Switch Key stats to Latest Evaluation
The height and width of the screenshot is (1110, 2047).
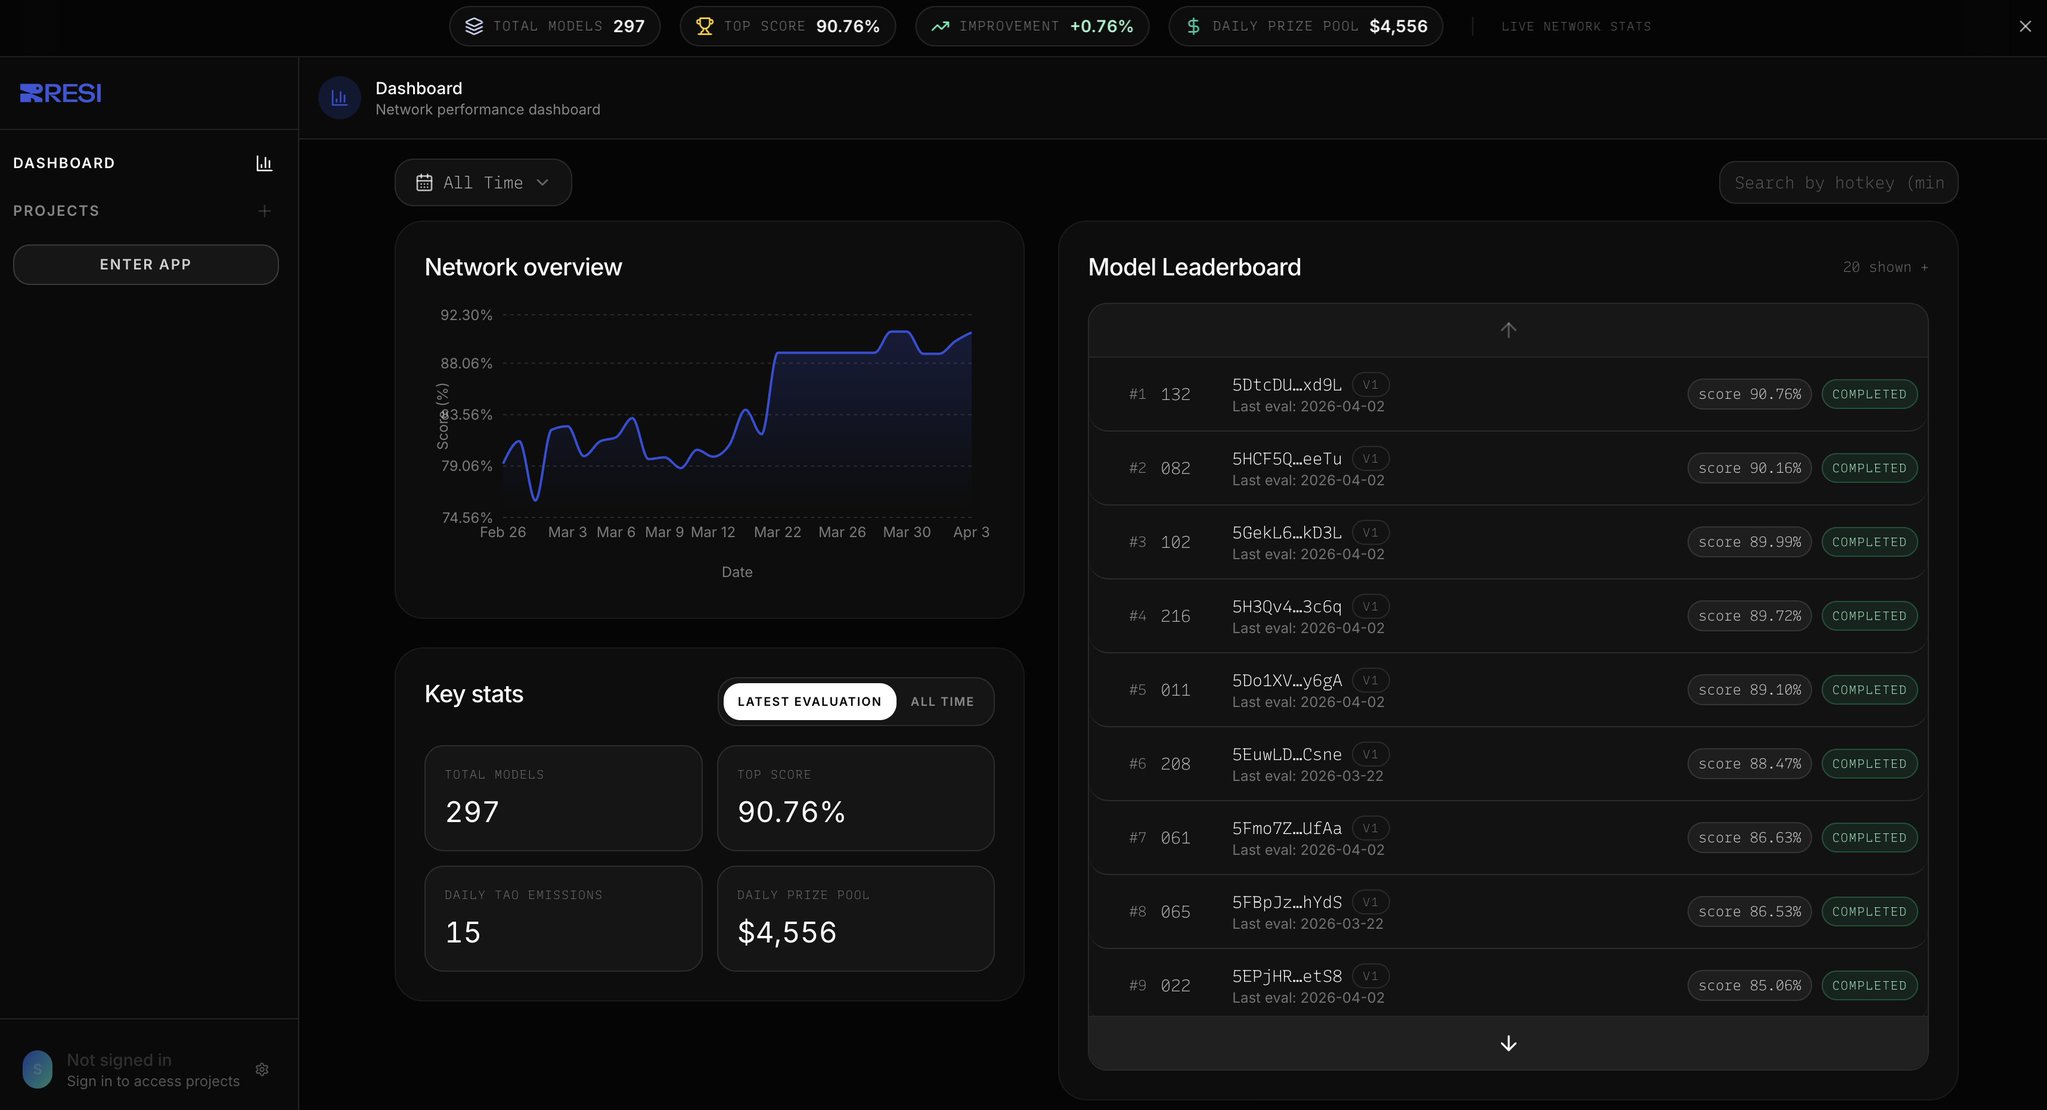point(809,702)
